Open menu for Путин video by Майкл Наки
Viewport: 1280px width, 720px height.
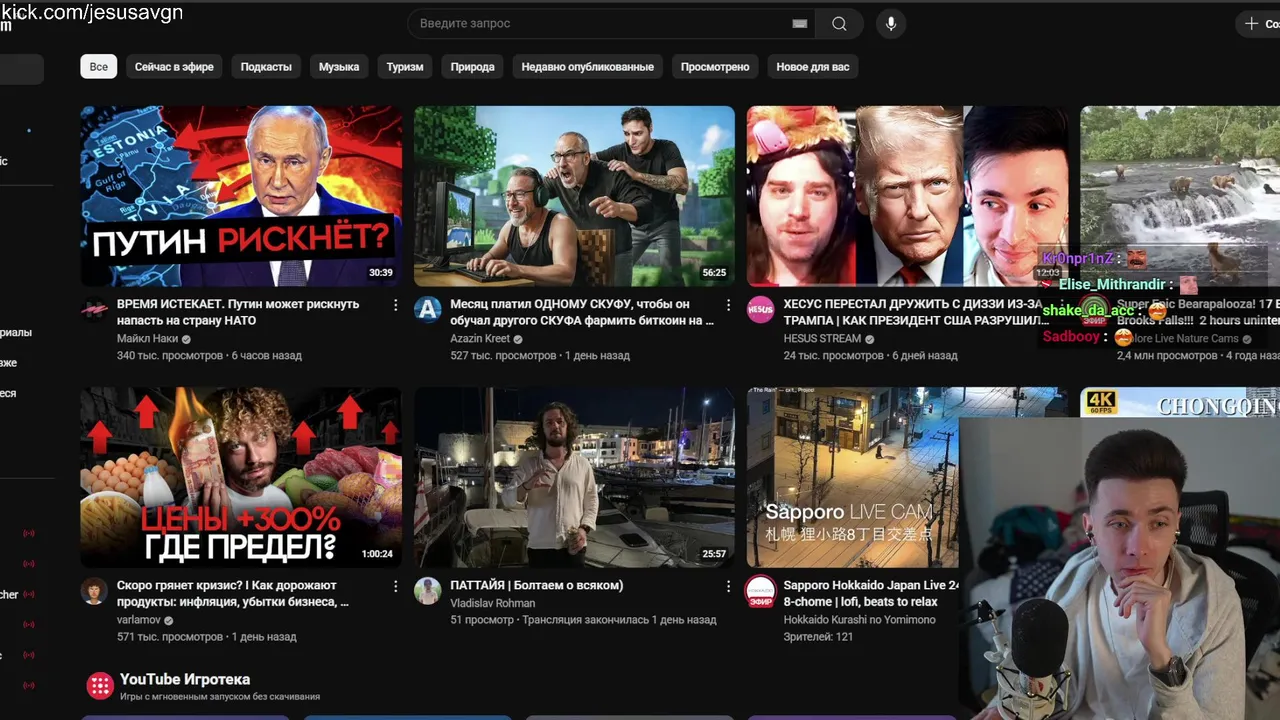click(395, 305)
